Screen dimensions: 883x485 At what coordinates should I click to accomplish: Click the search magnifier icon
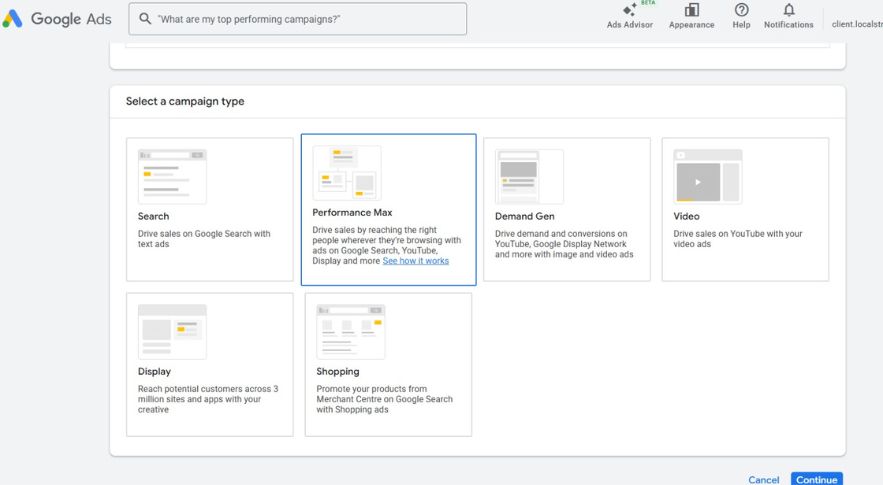(145, 19)
